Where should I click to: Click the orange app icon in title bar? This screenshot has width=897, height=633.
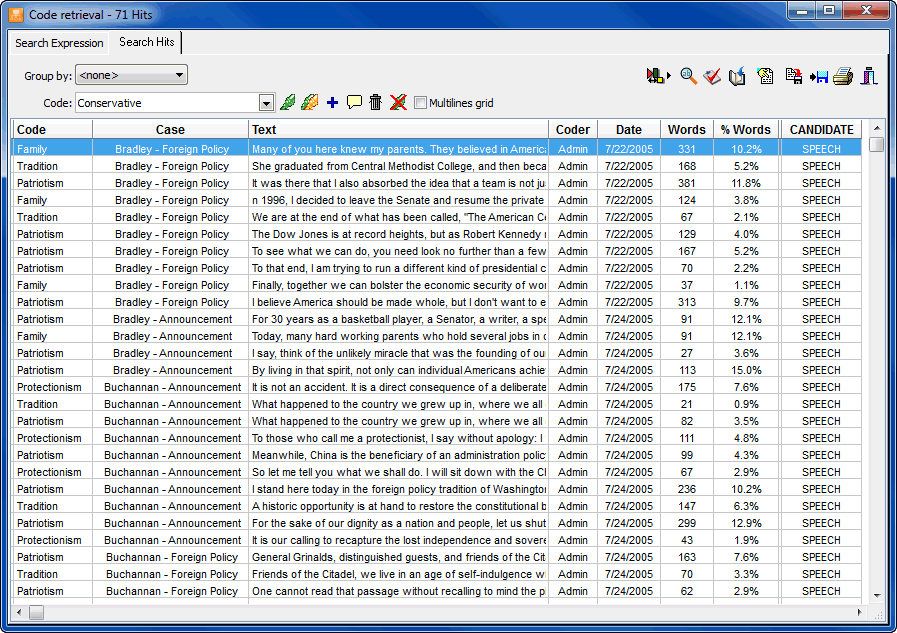coord(16,15)
